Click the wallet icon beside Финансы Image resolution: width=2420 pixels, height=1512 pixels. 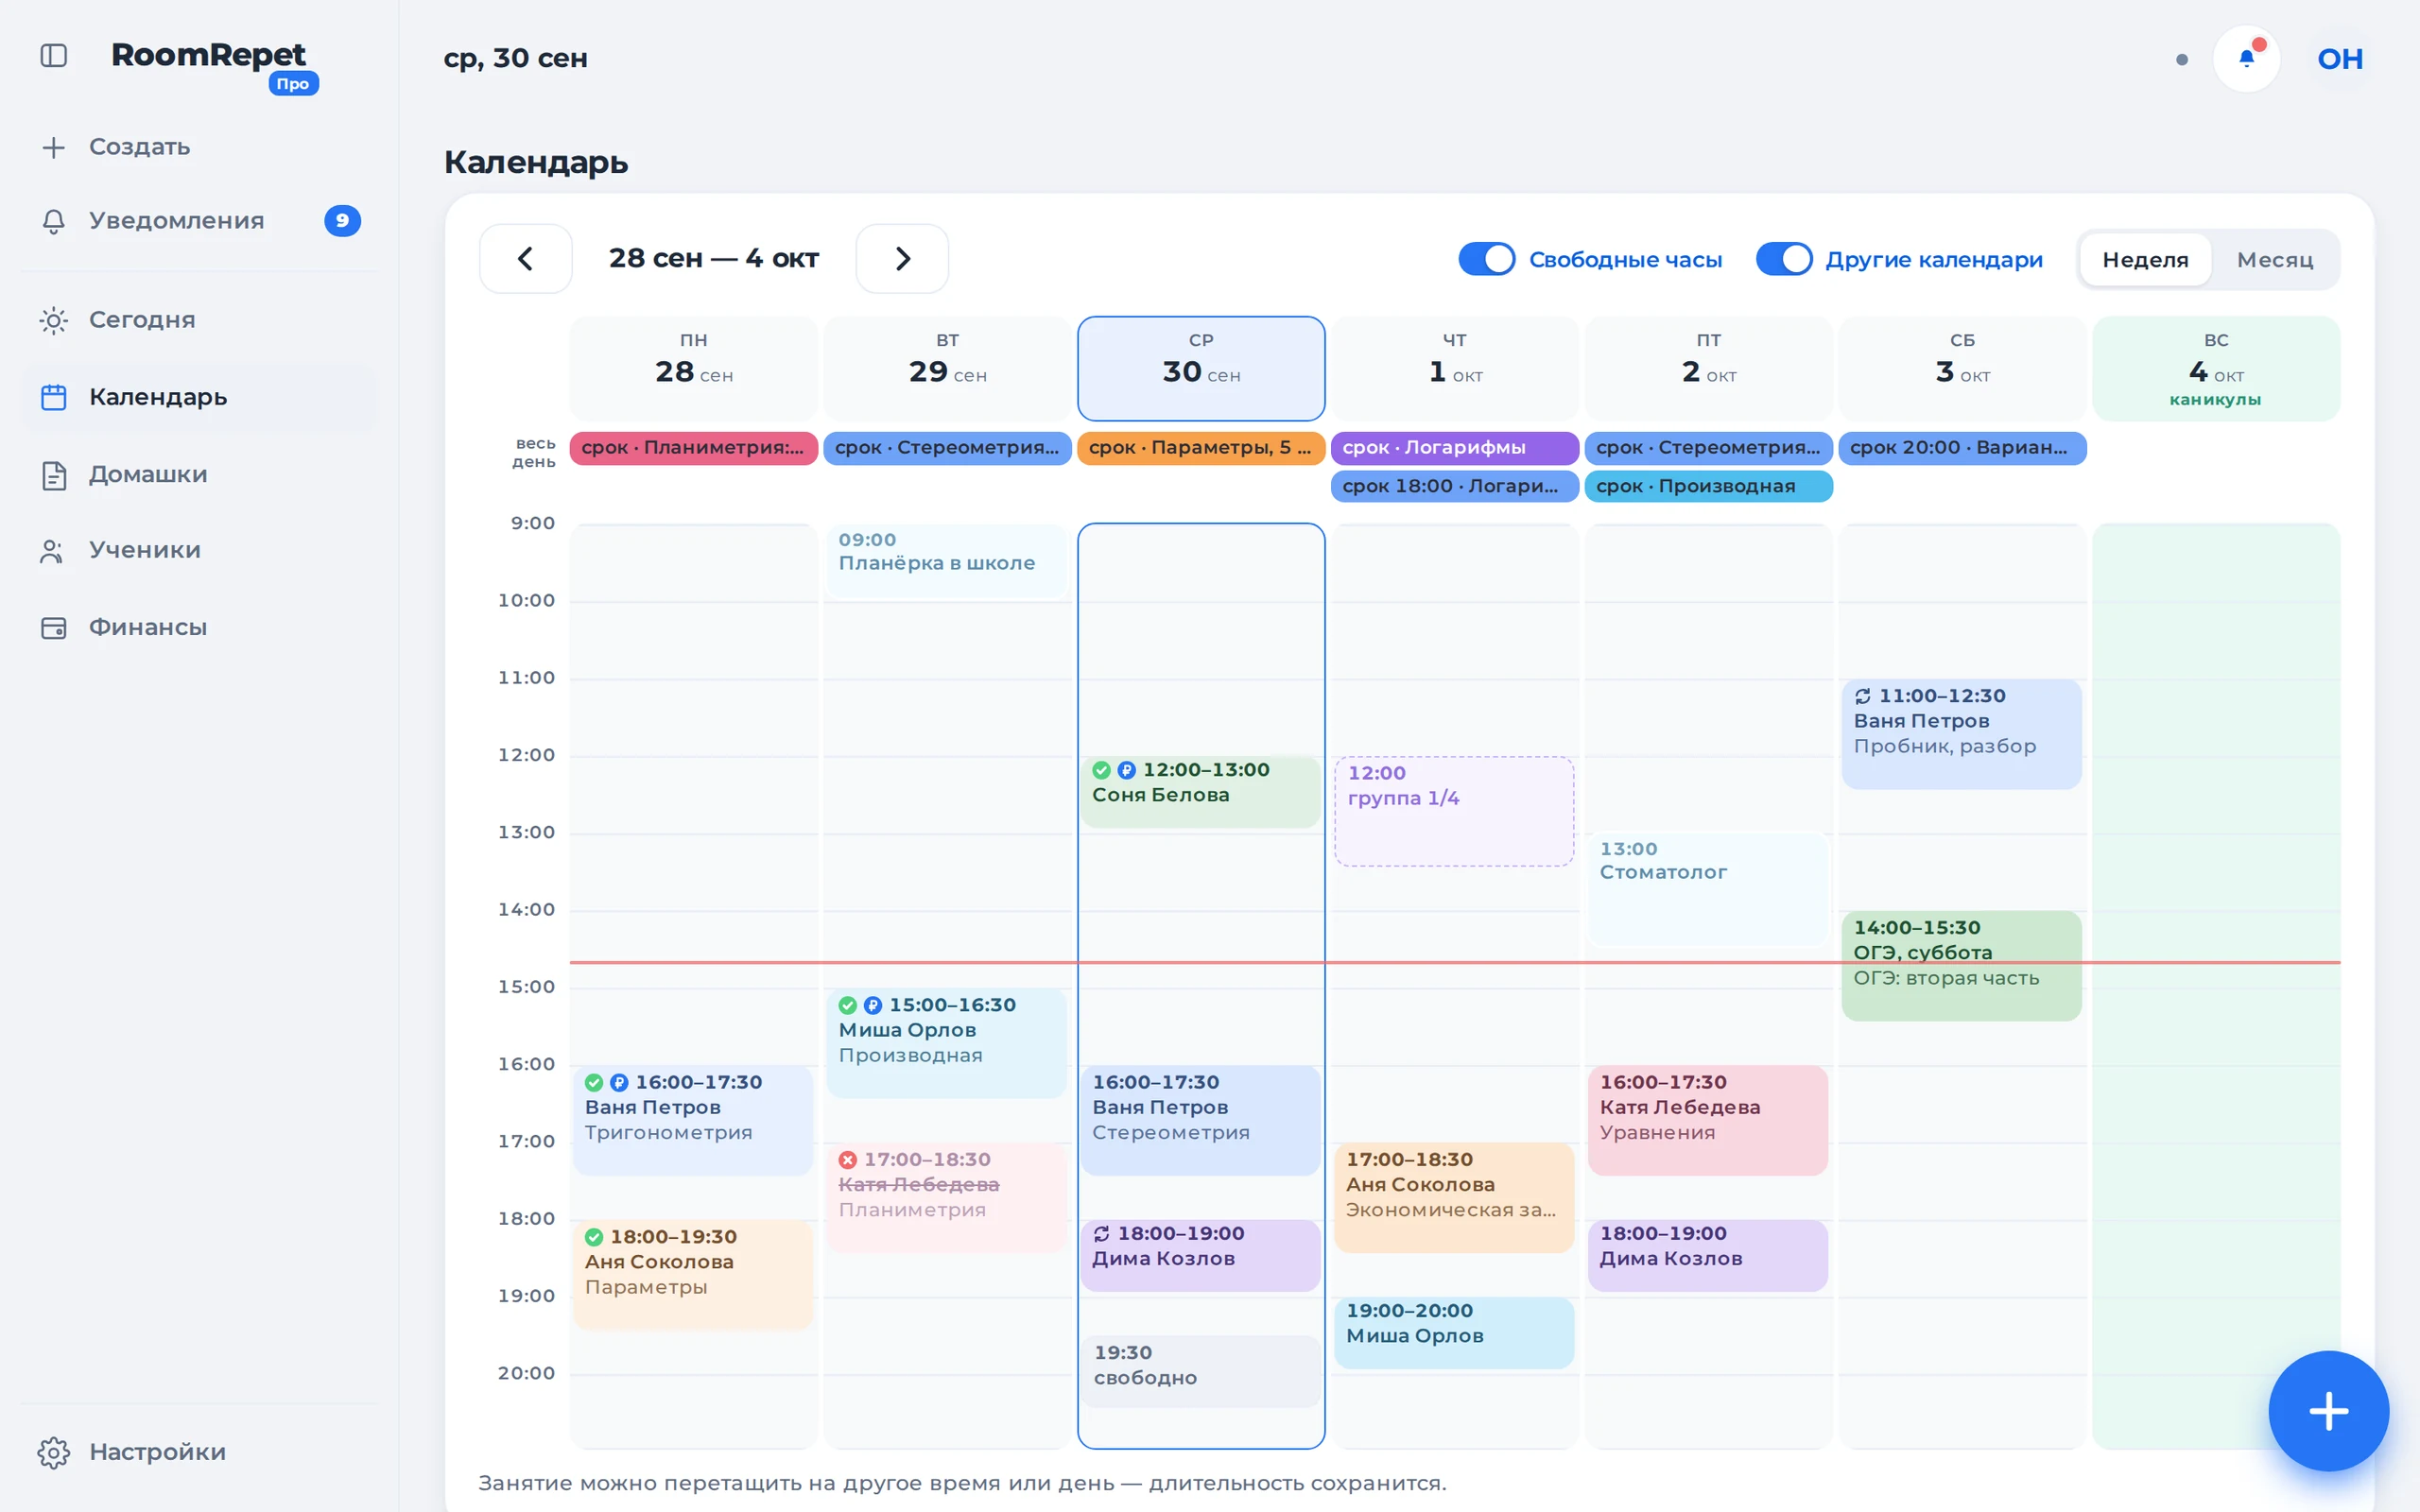click(54, 628)
